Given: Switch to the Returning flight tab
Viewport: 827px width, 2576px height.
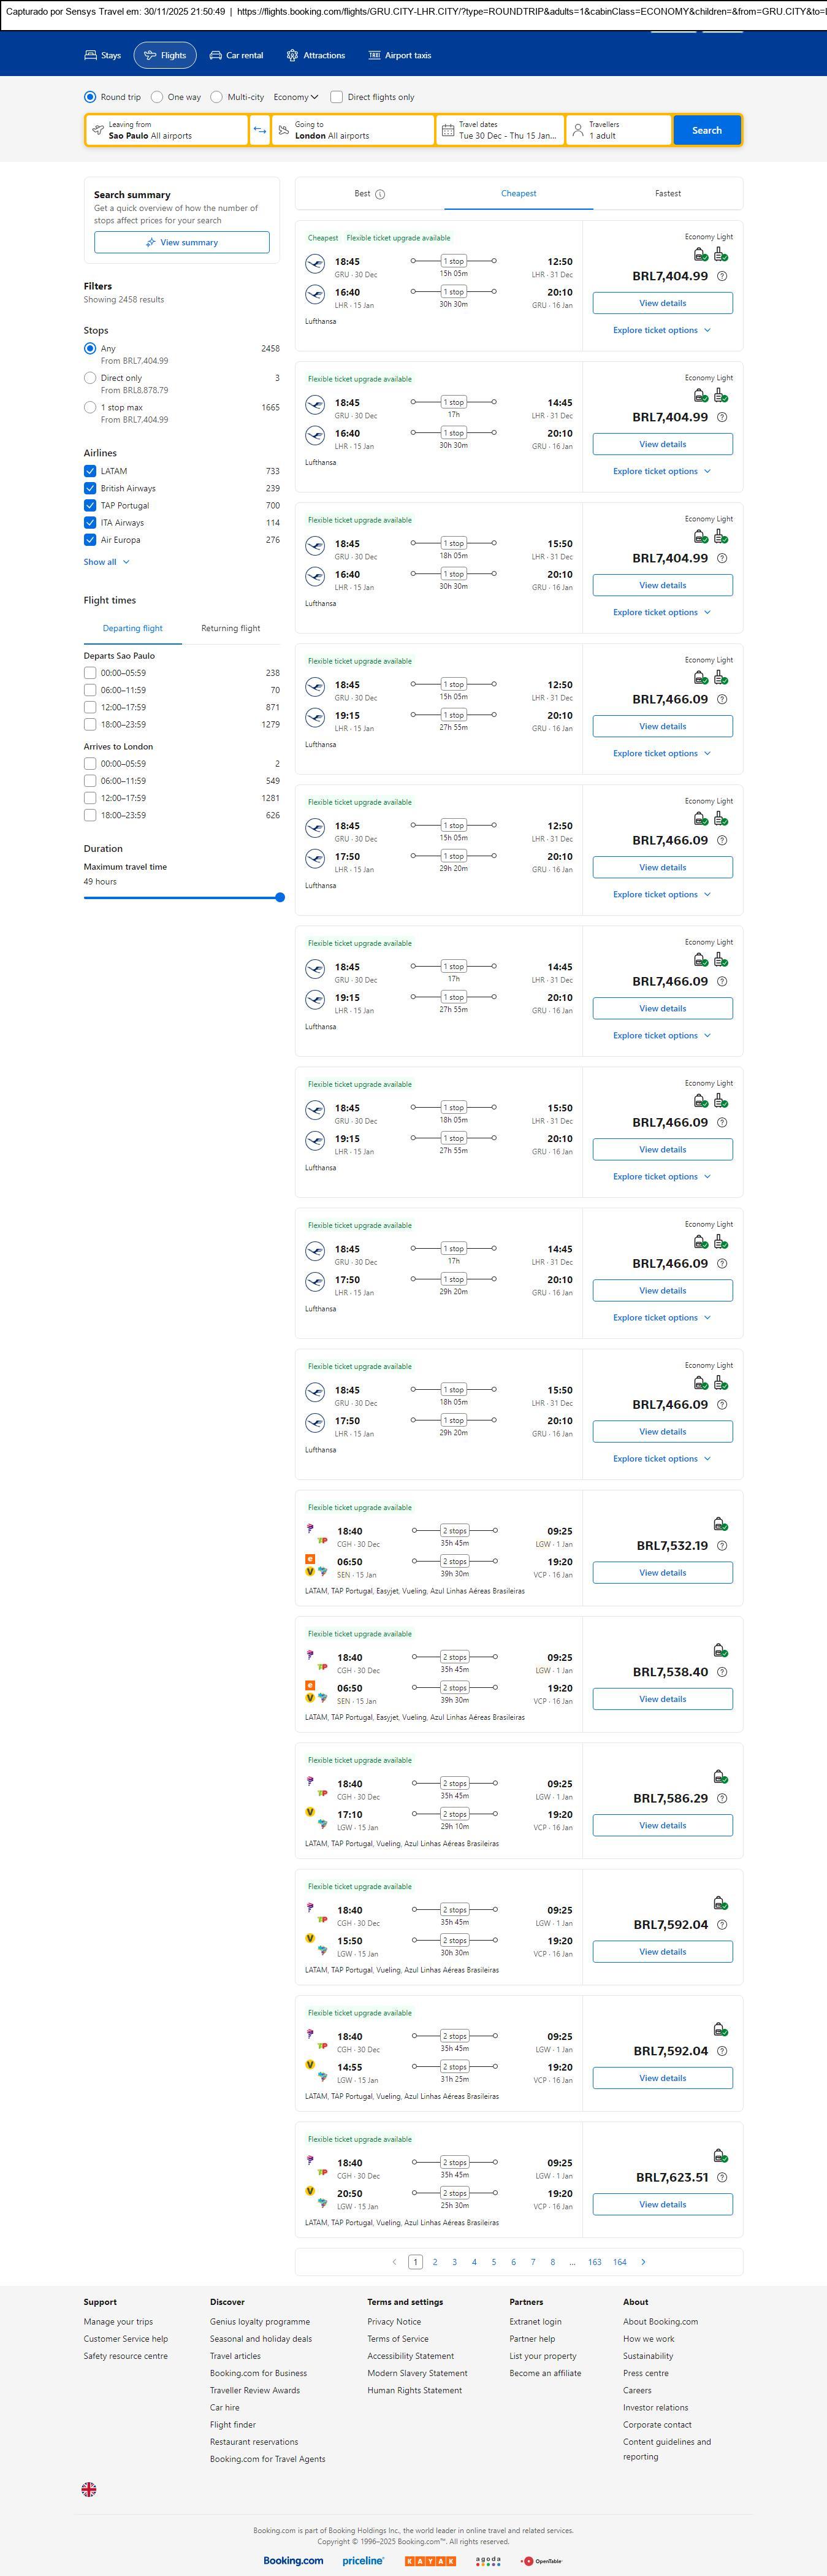Looking at the screenshot, I should 230,628.
